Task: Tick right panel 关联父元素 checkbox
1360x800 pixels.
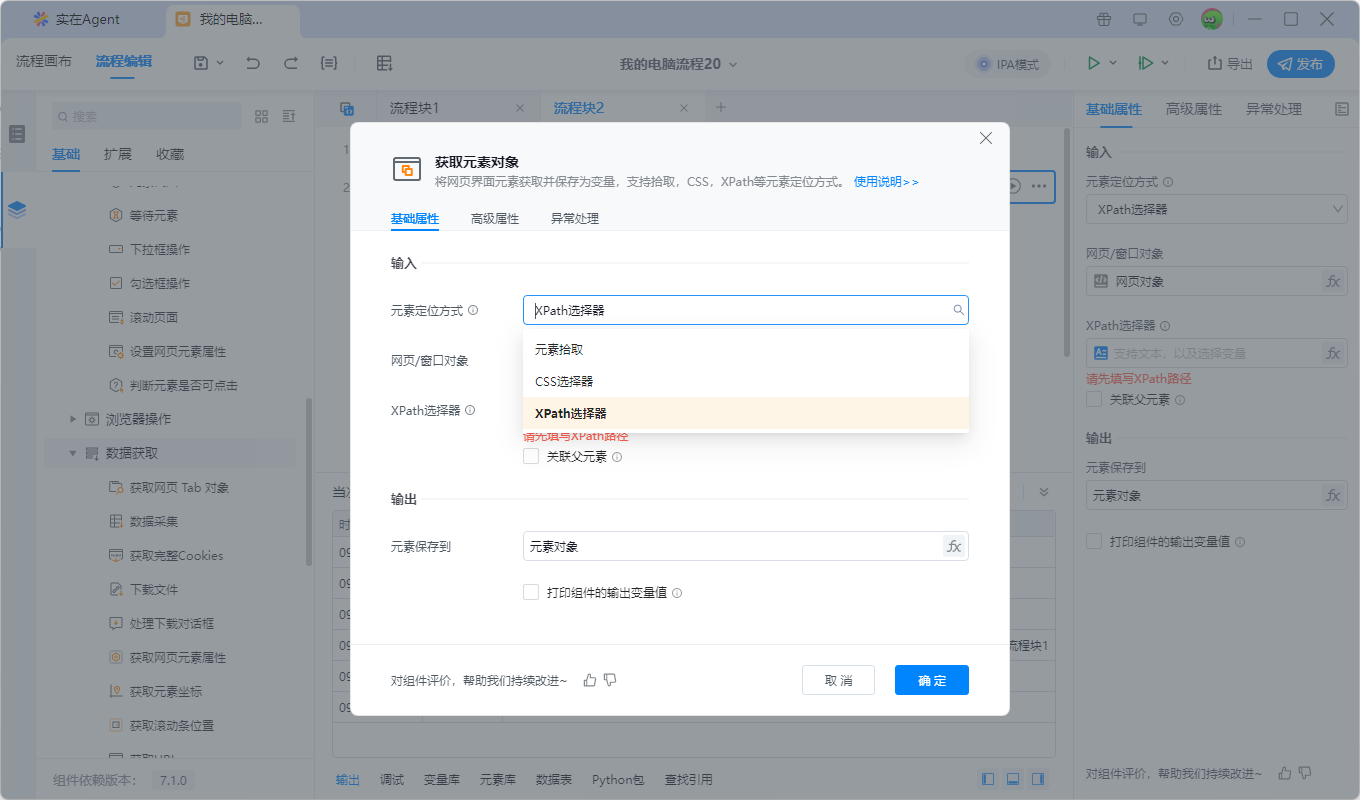Action: point(1094,399)
